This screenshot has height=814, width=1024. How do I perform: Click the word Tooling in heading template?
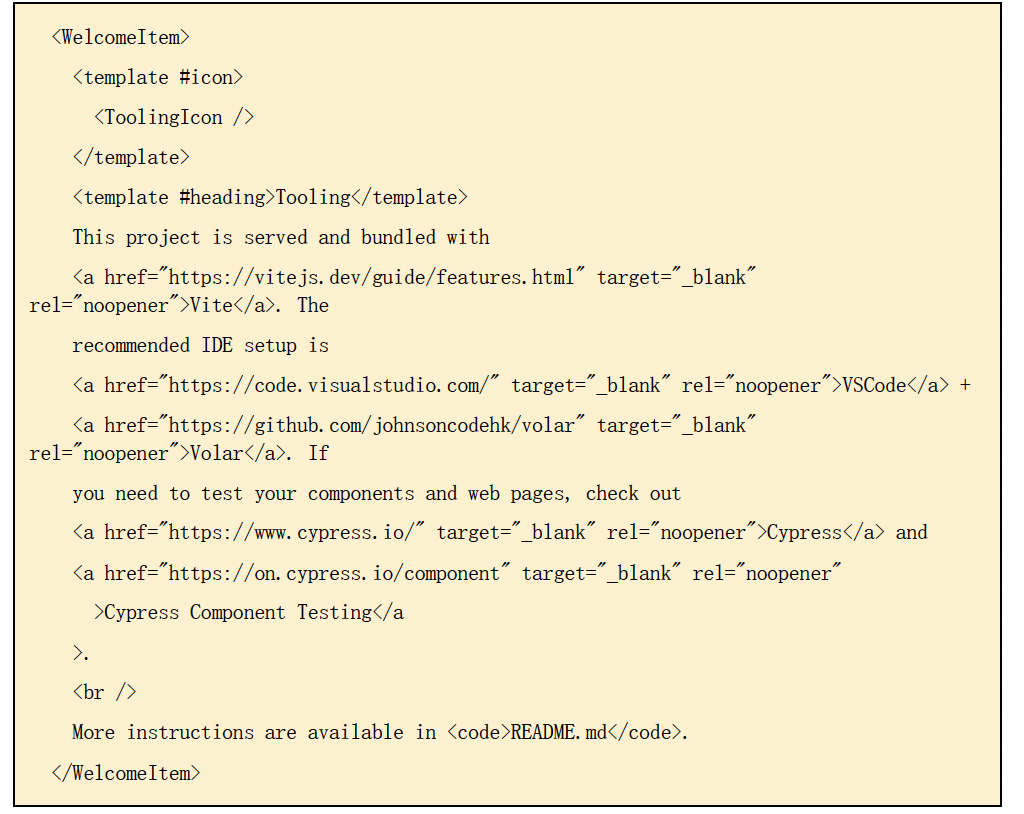pyautogui.click(x=313, y=197)
